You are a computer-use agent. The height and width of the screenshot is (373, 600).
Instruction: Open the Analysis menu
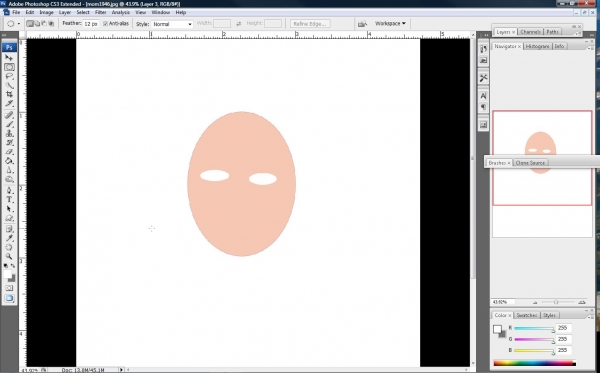(121, 12)
